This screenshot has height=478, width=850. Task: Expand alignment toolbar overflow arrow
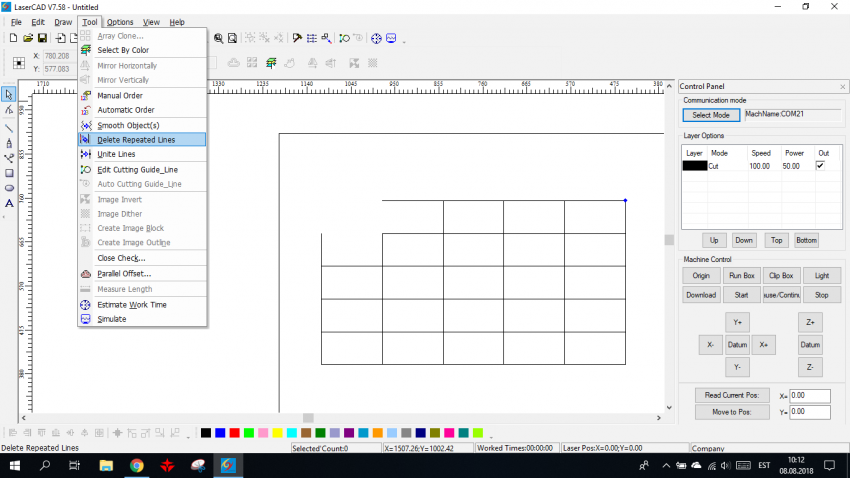pyautogui.click(x=188, y=435)
